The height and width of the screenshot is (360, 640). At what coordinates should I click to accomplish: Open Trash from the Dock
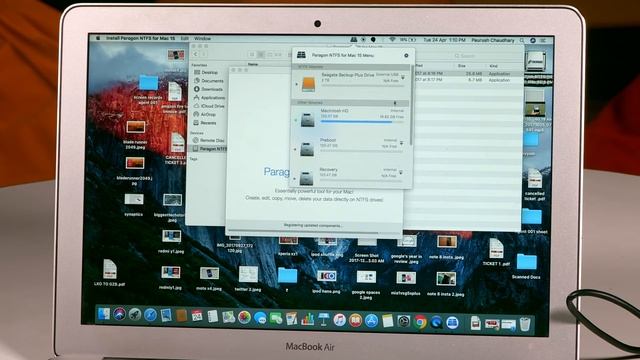coord(525,324)
